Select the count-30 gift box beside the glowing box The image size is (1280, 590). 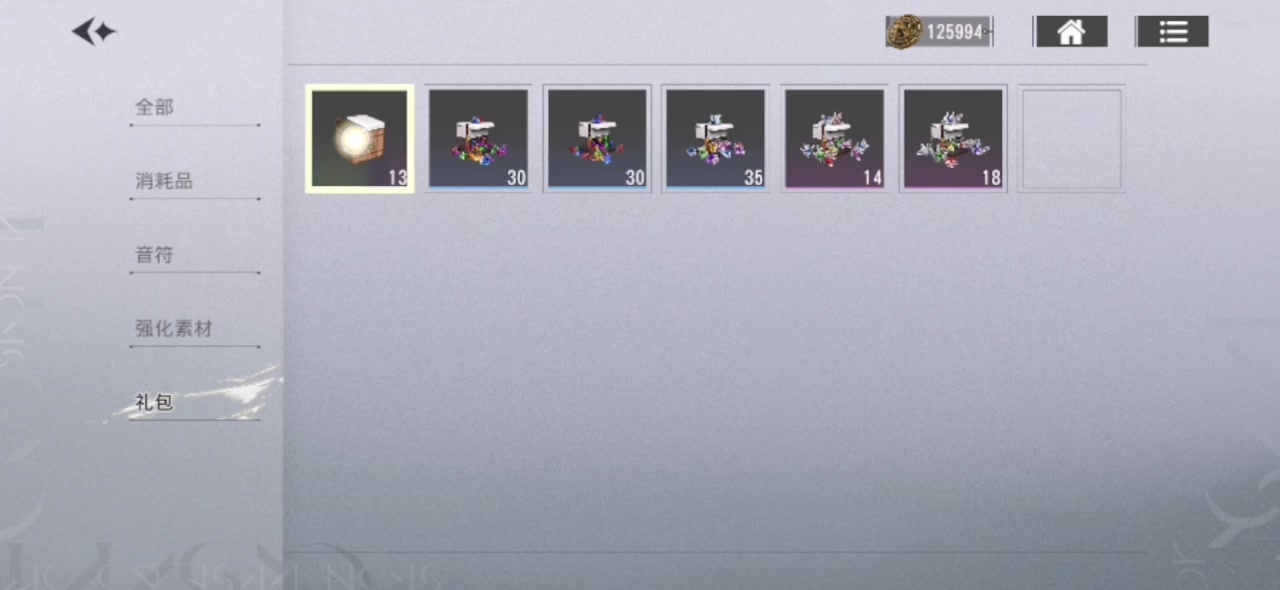coord(478,139)
